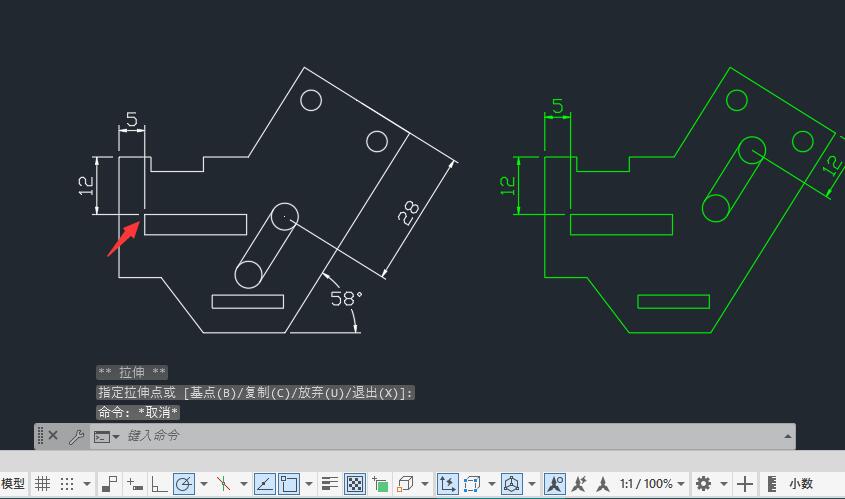Click the workspace switching gear
Screen dimensions: 845x499
(703, 484)
